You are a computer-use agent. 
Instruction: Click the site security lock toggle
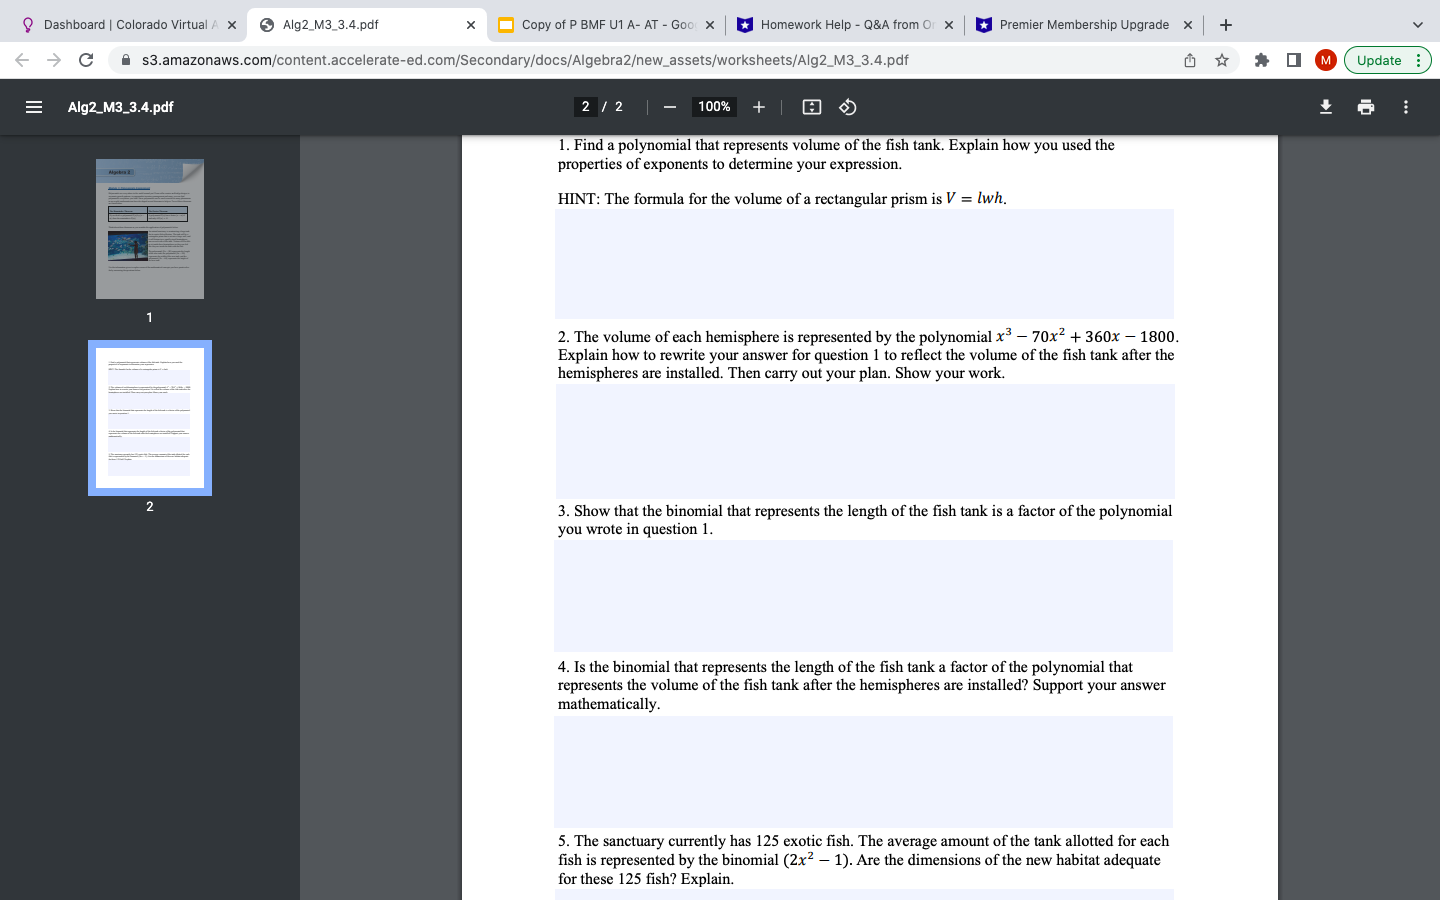pos(125,60)
